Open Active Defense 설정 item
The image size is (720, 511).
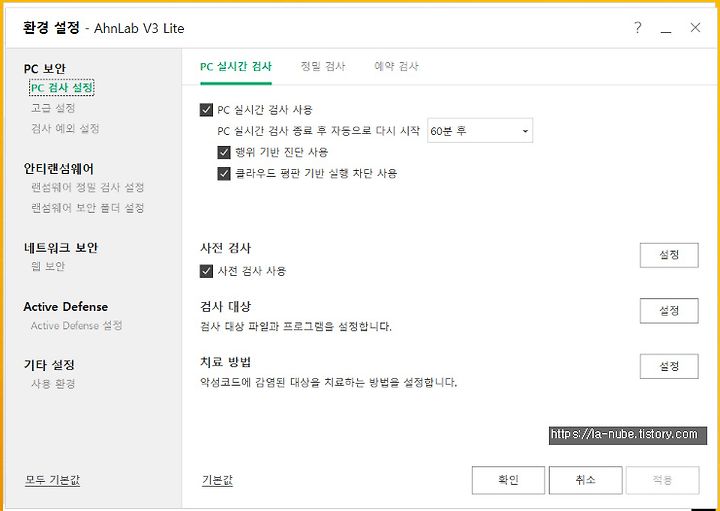(76, 326)
